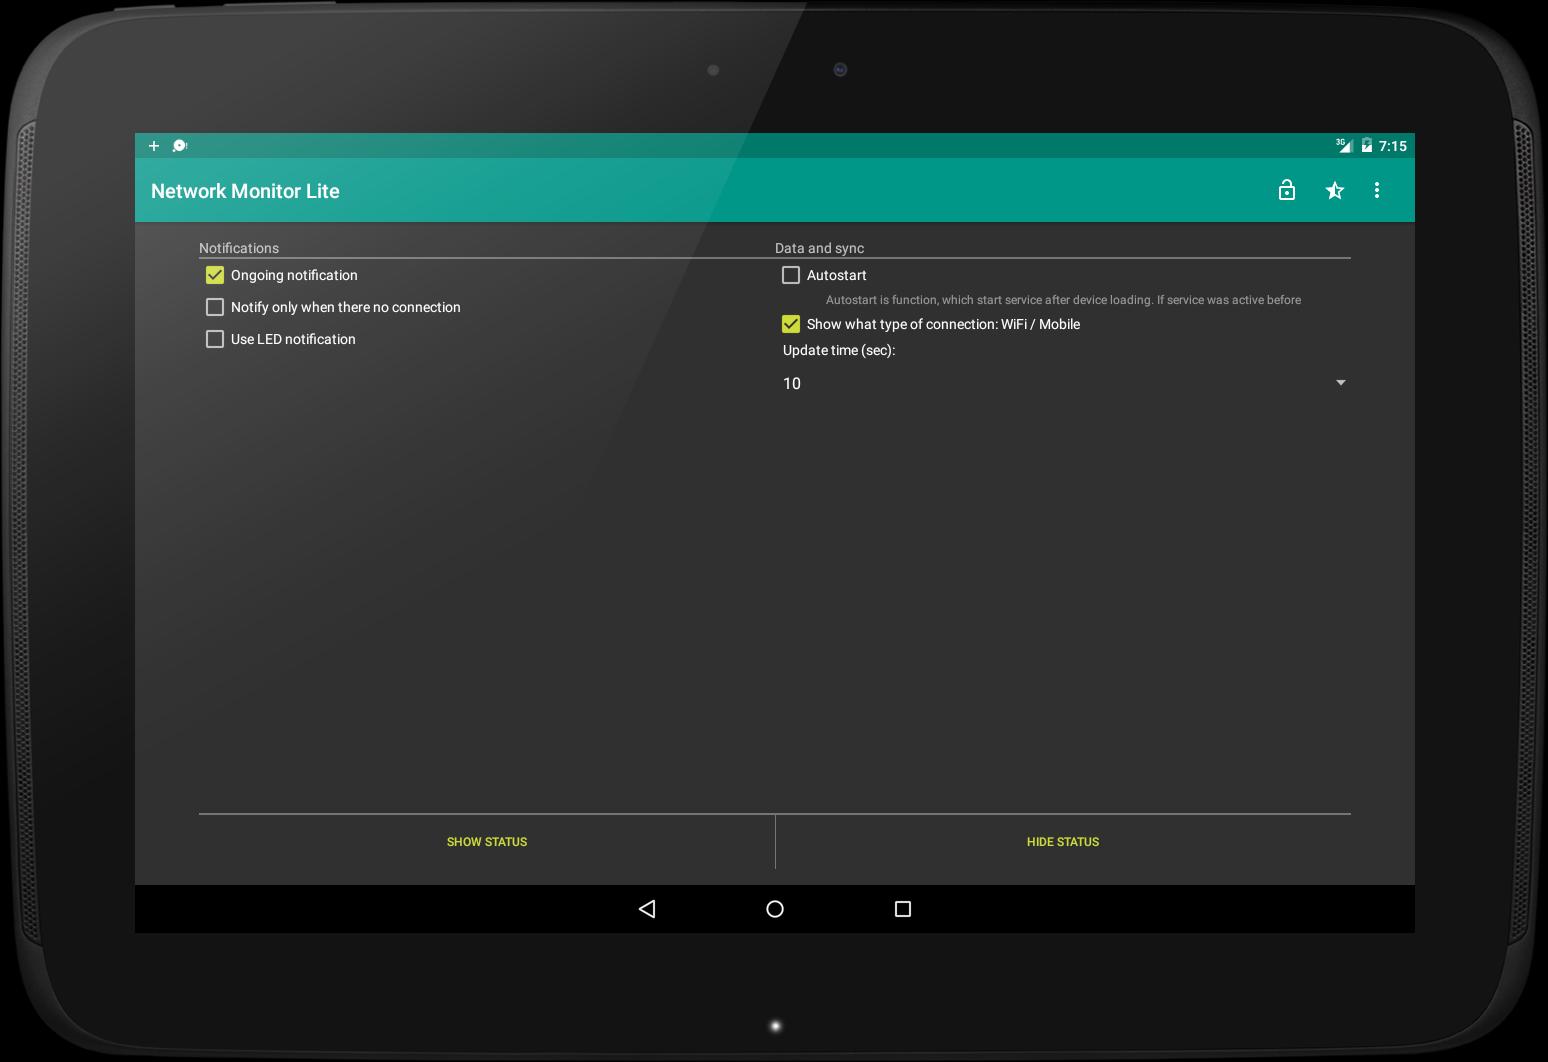Image resolution: width=1548 pixels, height=1062 pixels.
Task: Uncheck Show what type of connection checkbox
Action: tap(791, 324)
